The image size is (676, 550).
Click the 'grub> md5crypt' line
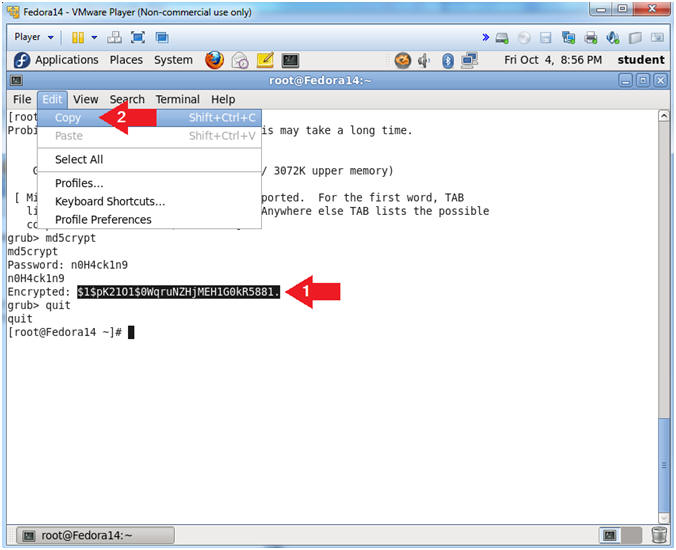coord(52,238)
